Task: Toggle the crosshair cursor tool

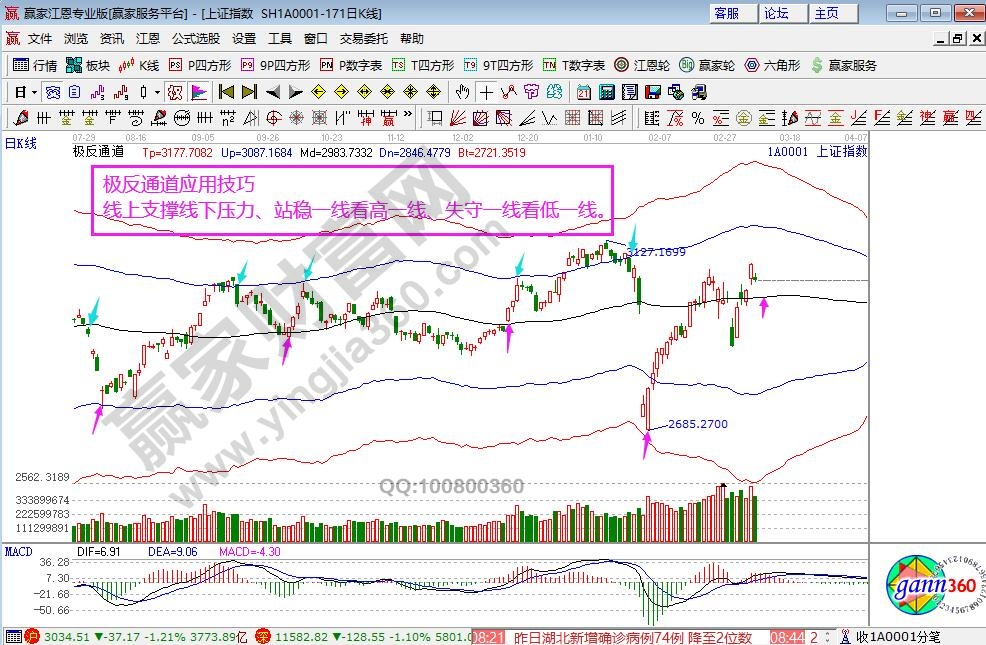Action: pyautogui.click(x=486, y=92)
